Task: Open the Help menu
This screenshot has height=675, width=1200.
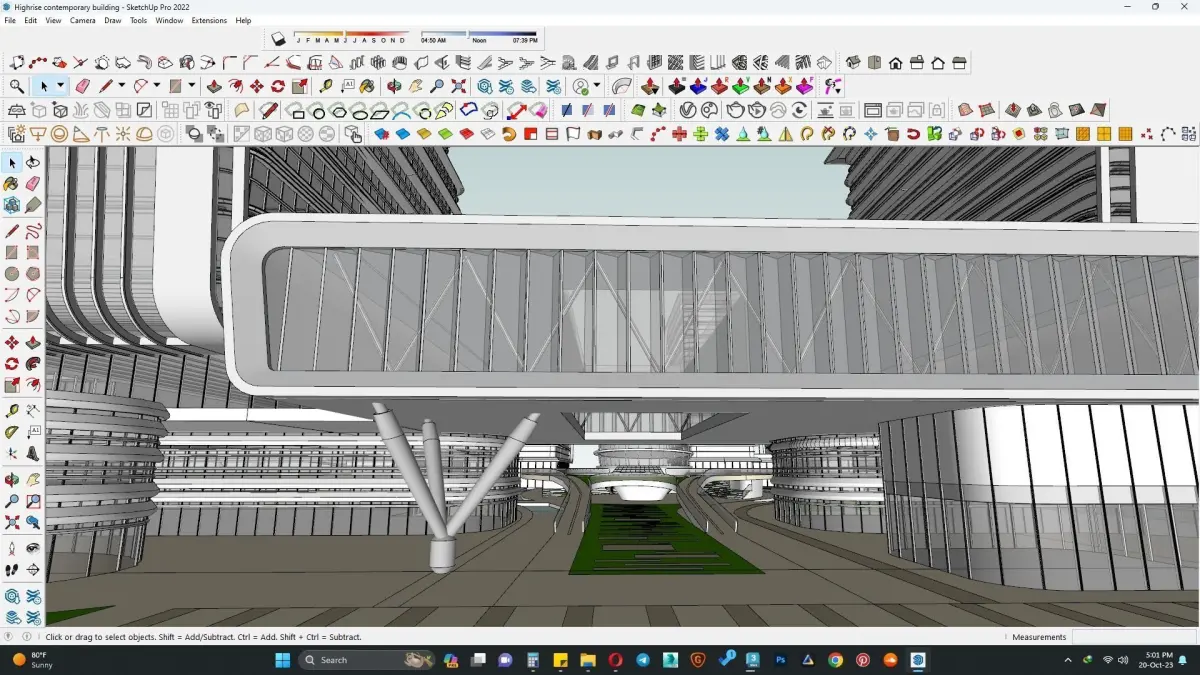Action: [243, 20]
